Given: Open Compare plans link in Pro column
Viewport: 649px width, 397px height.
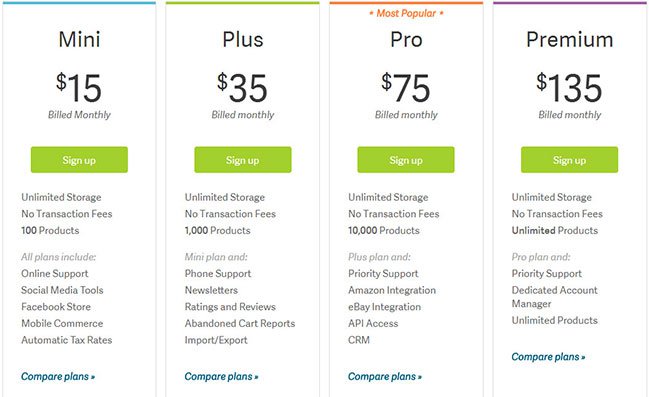Looking at the screenshot, I should click(x=385, y=376).
